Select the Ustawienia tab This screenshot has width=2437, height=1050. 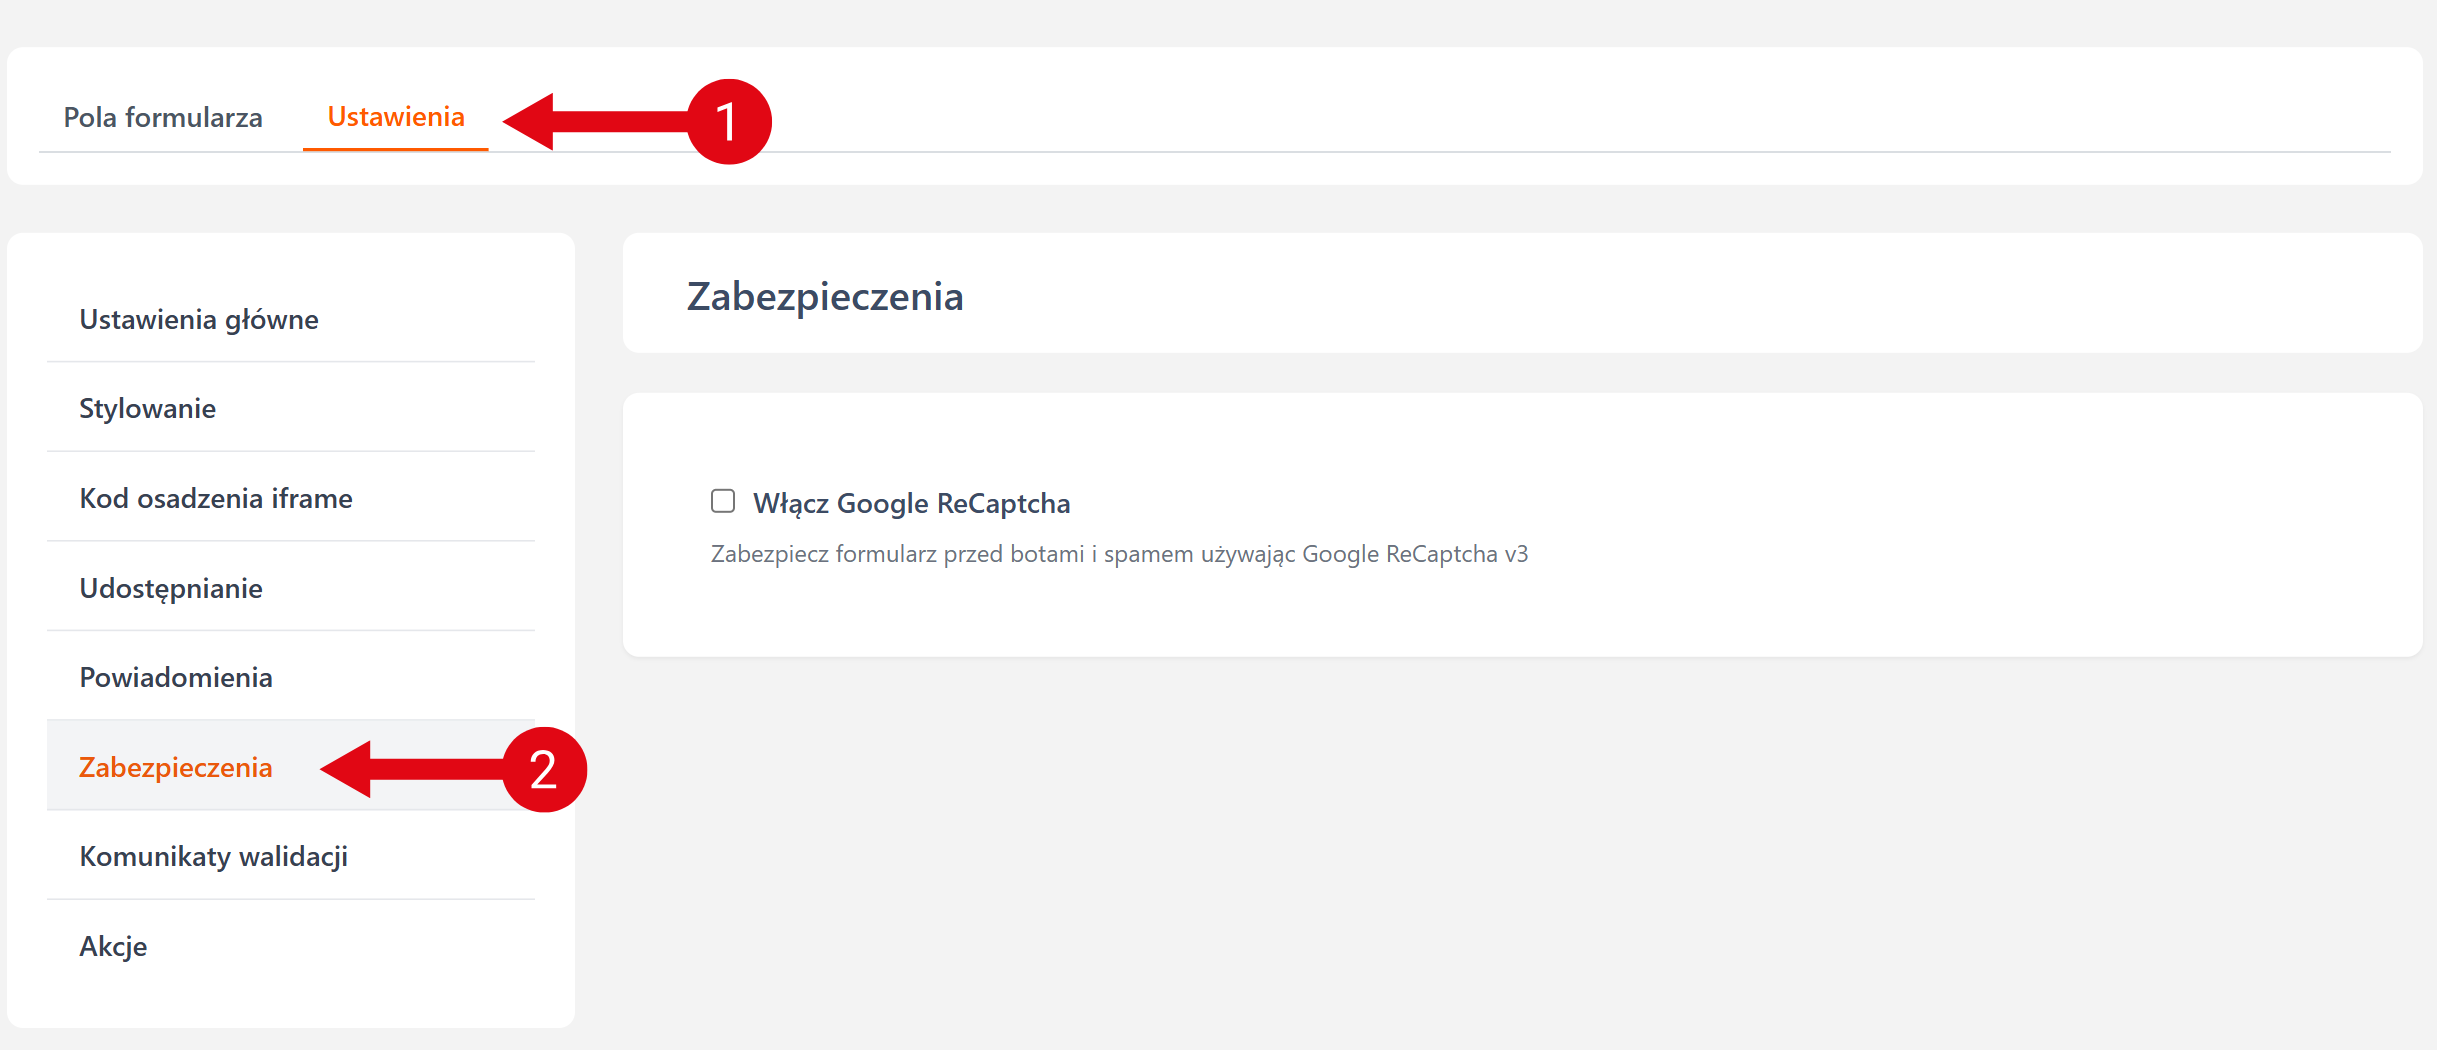coord(396,117)
